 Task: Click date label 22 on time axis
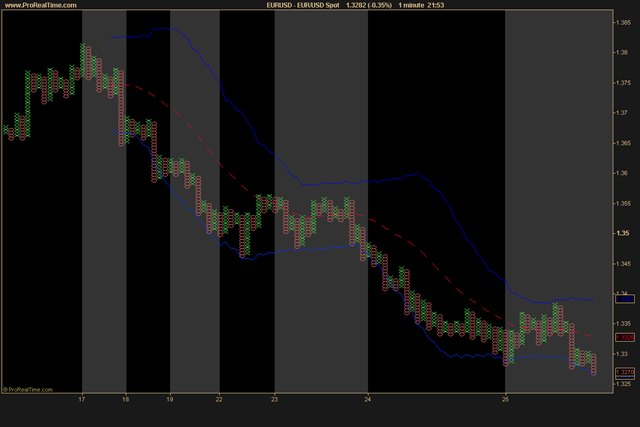click(219, 399)
